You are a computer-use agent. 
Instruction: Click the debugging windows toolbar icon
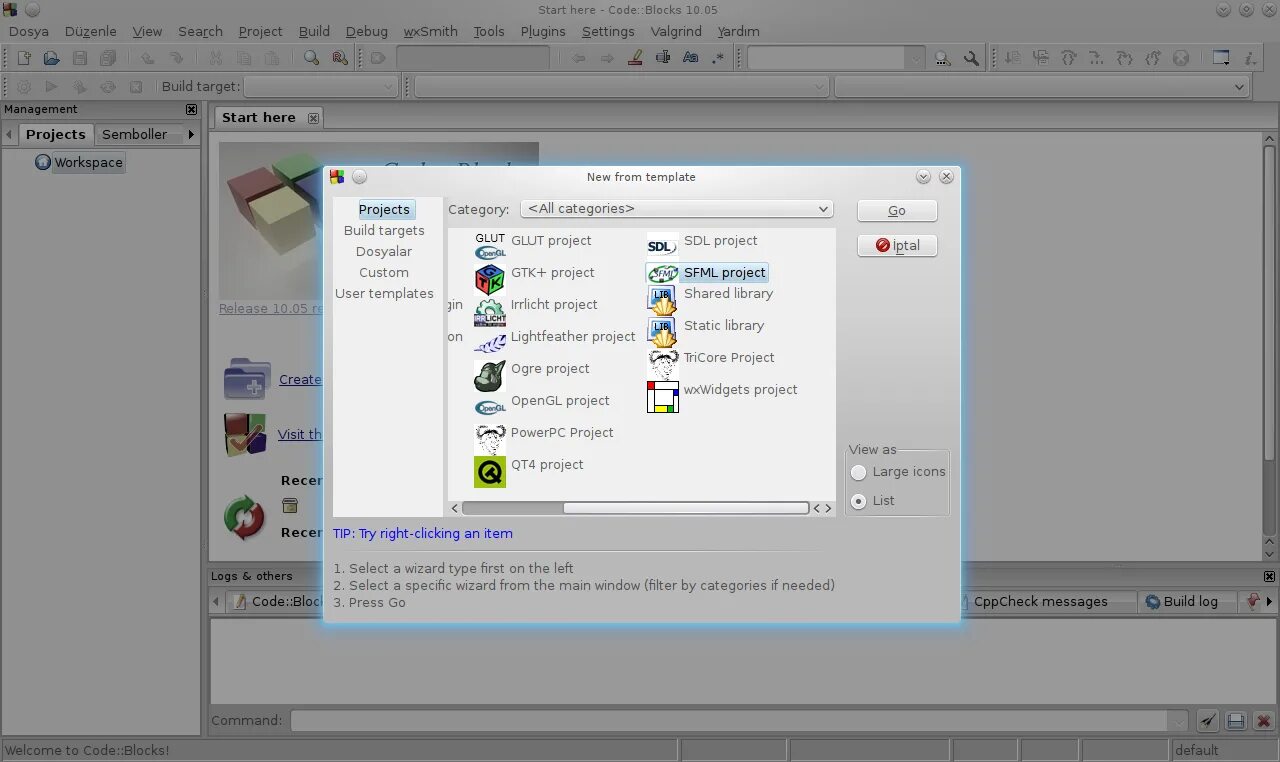pos(1221,58)
